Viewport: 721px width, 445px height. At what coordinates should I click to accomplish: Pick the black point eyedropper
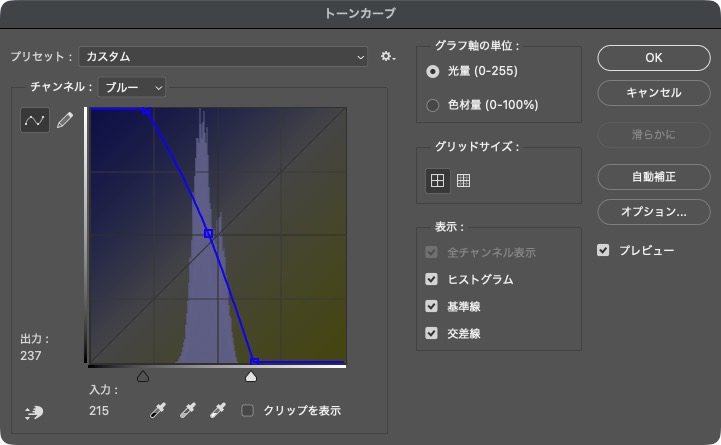tap(158, 410)
